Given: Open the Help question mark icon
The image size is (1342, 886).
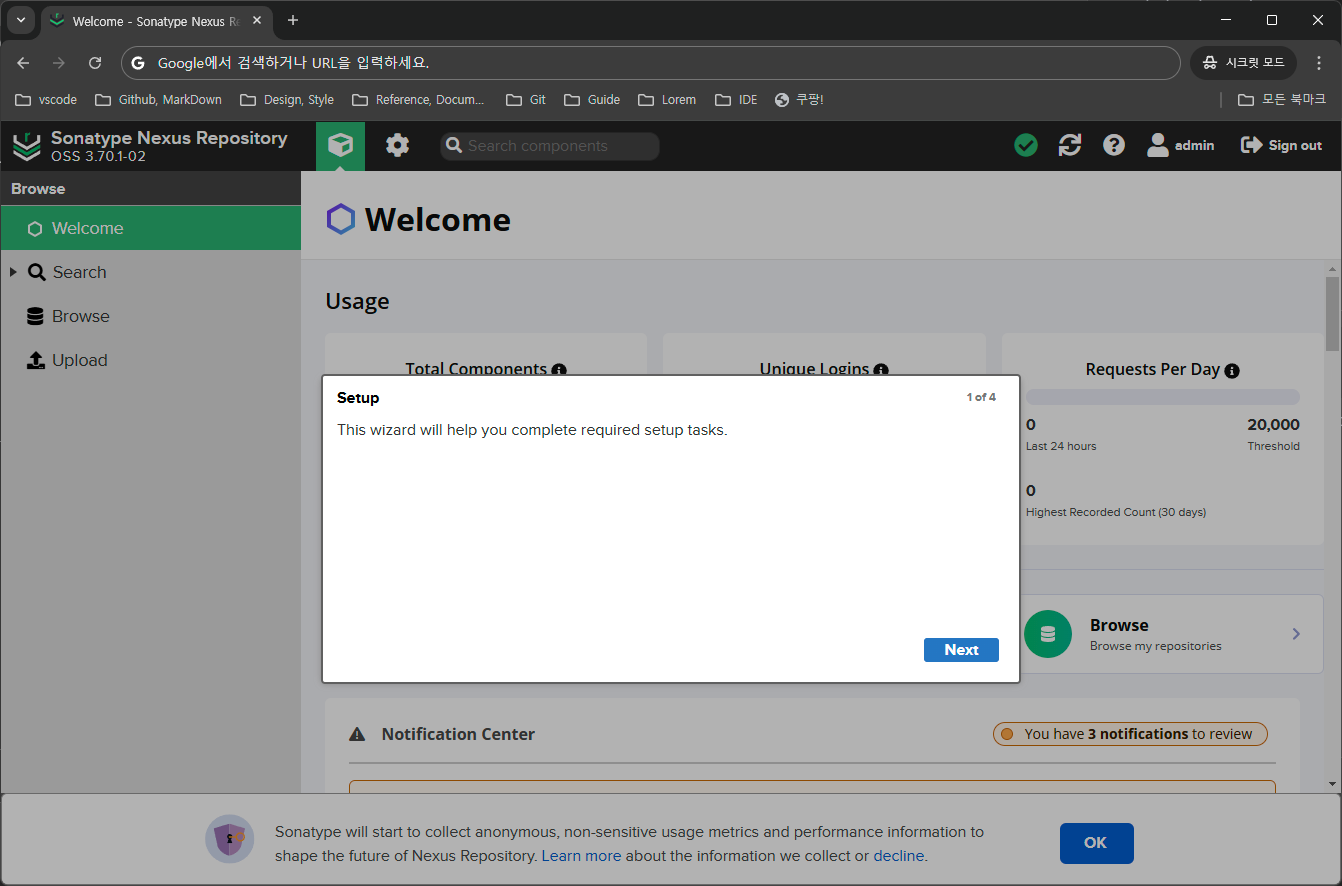Looking at the screenshot, I should click(1114, 146).
